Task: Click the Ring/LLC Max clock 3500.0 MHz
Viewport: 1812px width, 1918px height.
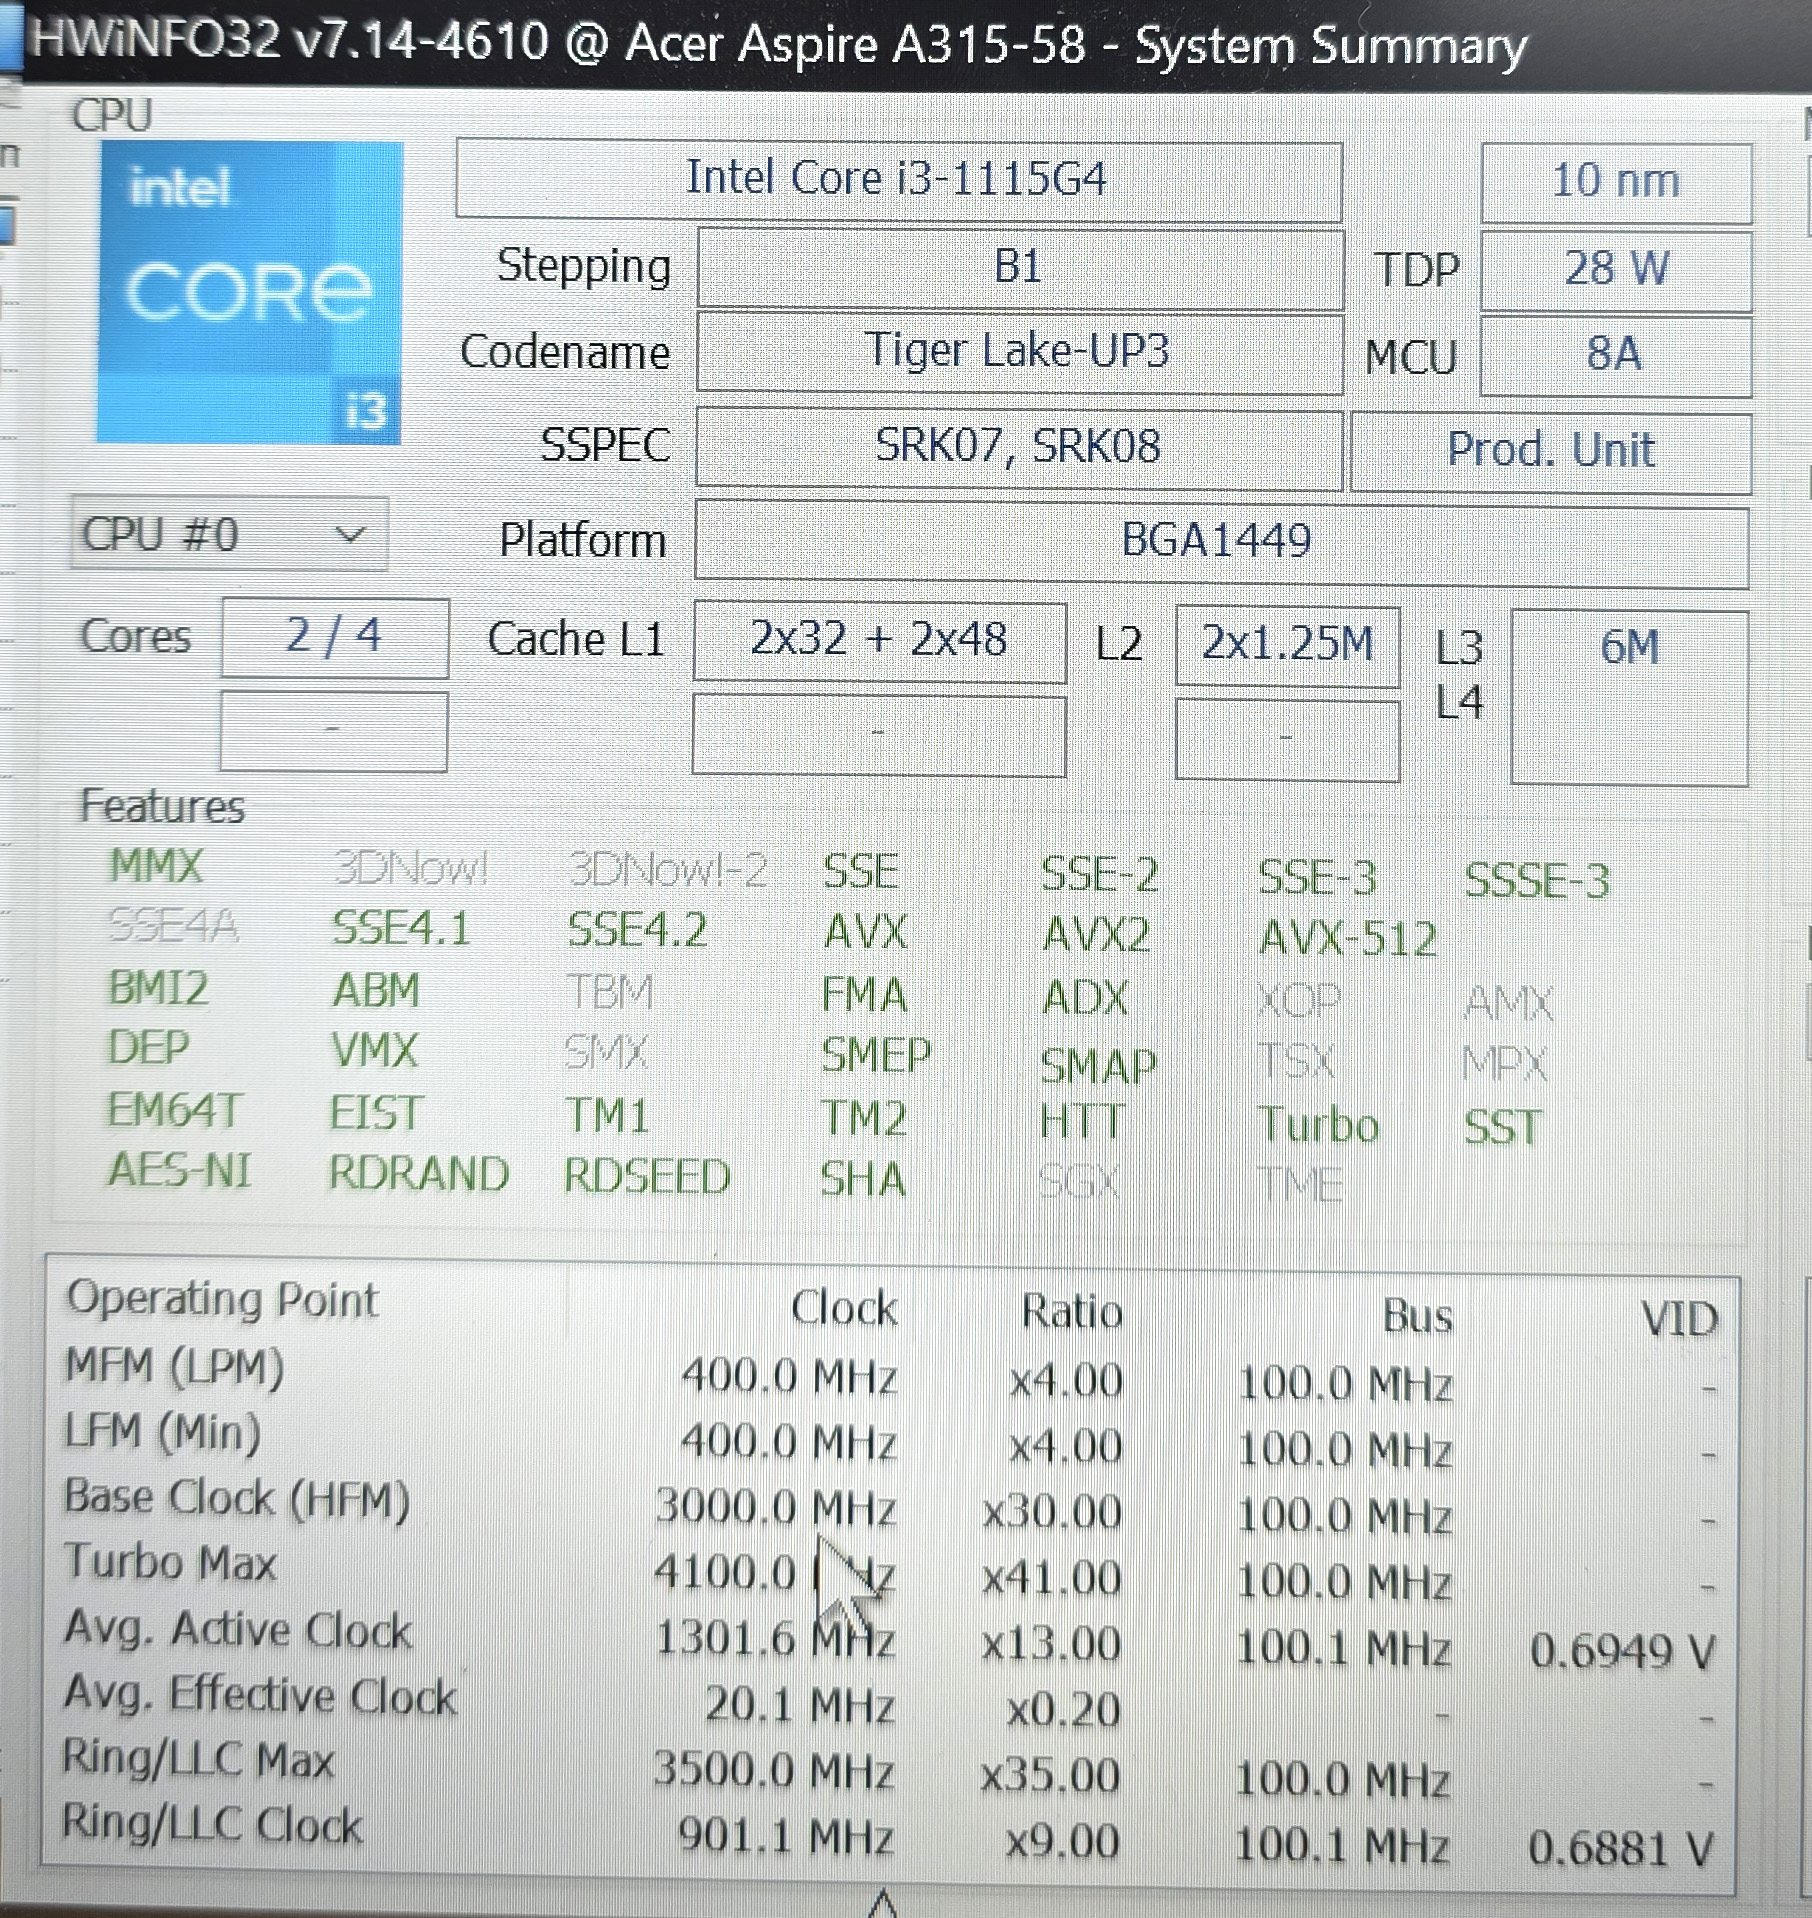Action: click(773, 1770)
